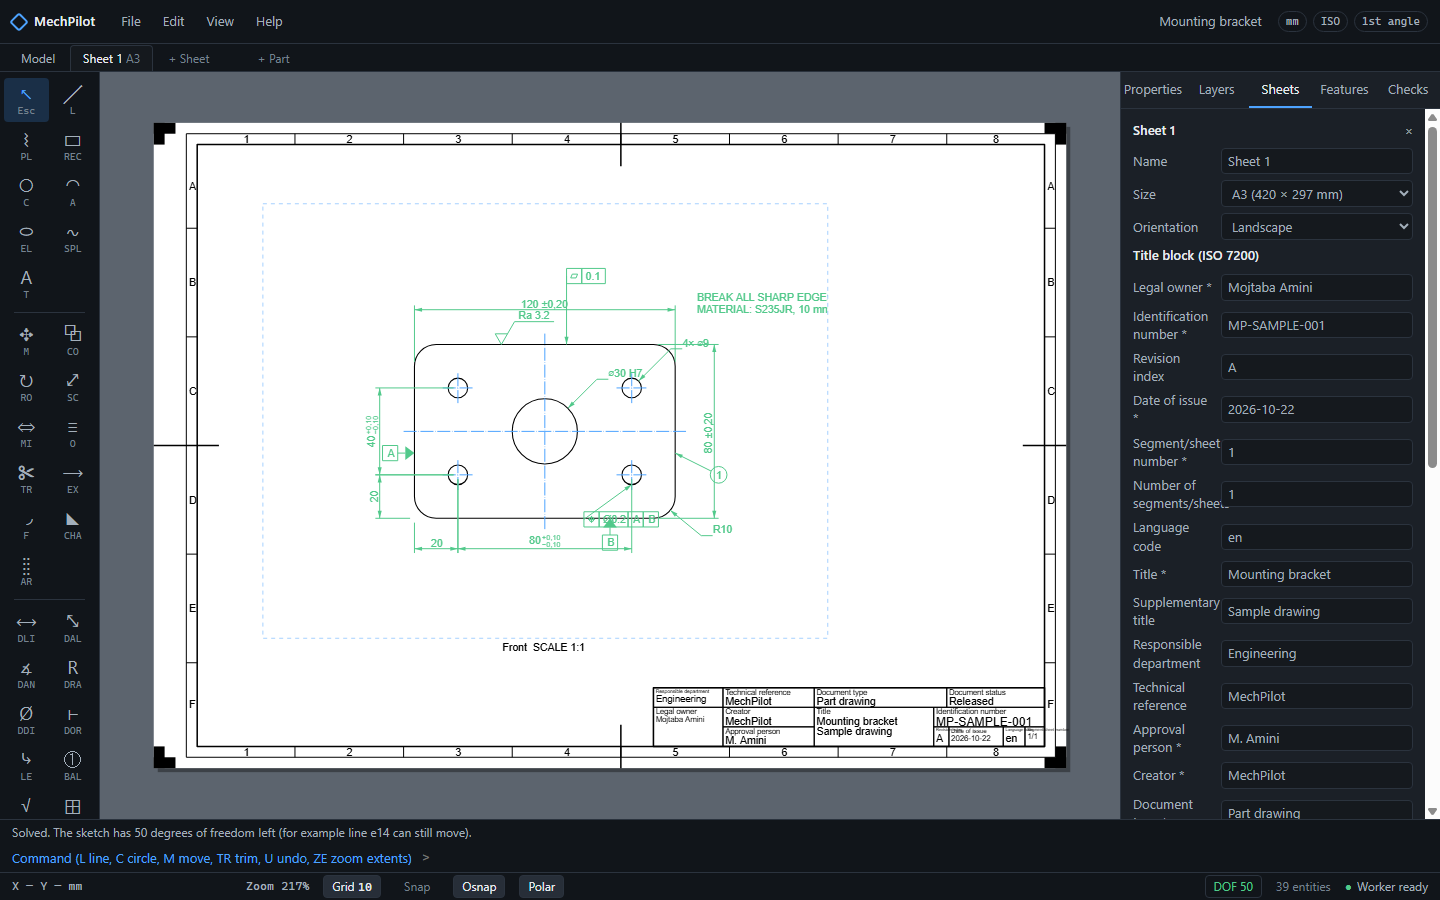
Task: Open the Properties panel tab
Action: (1153, 90)
